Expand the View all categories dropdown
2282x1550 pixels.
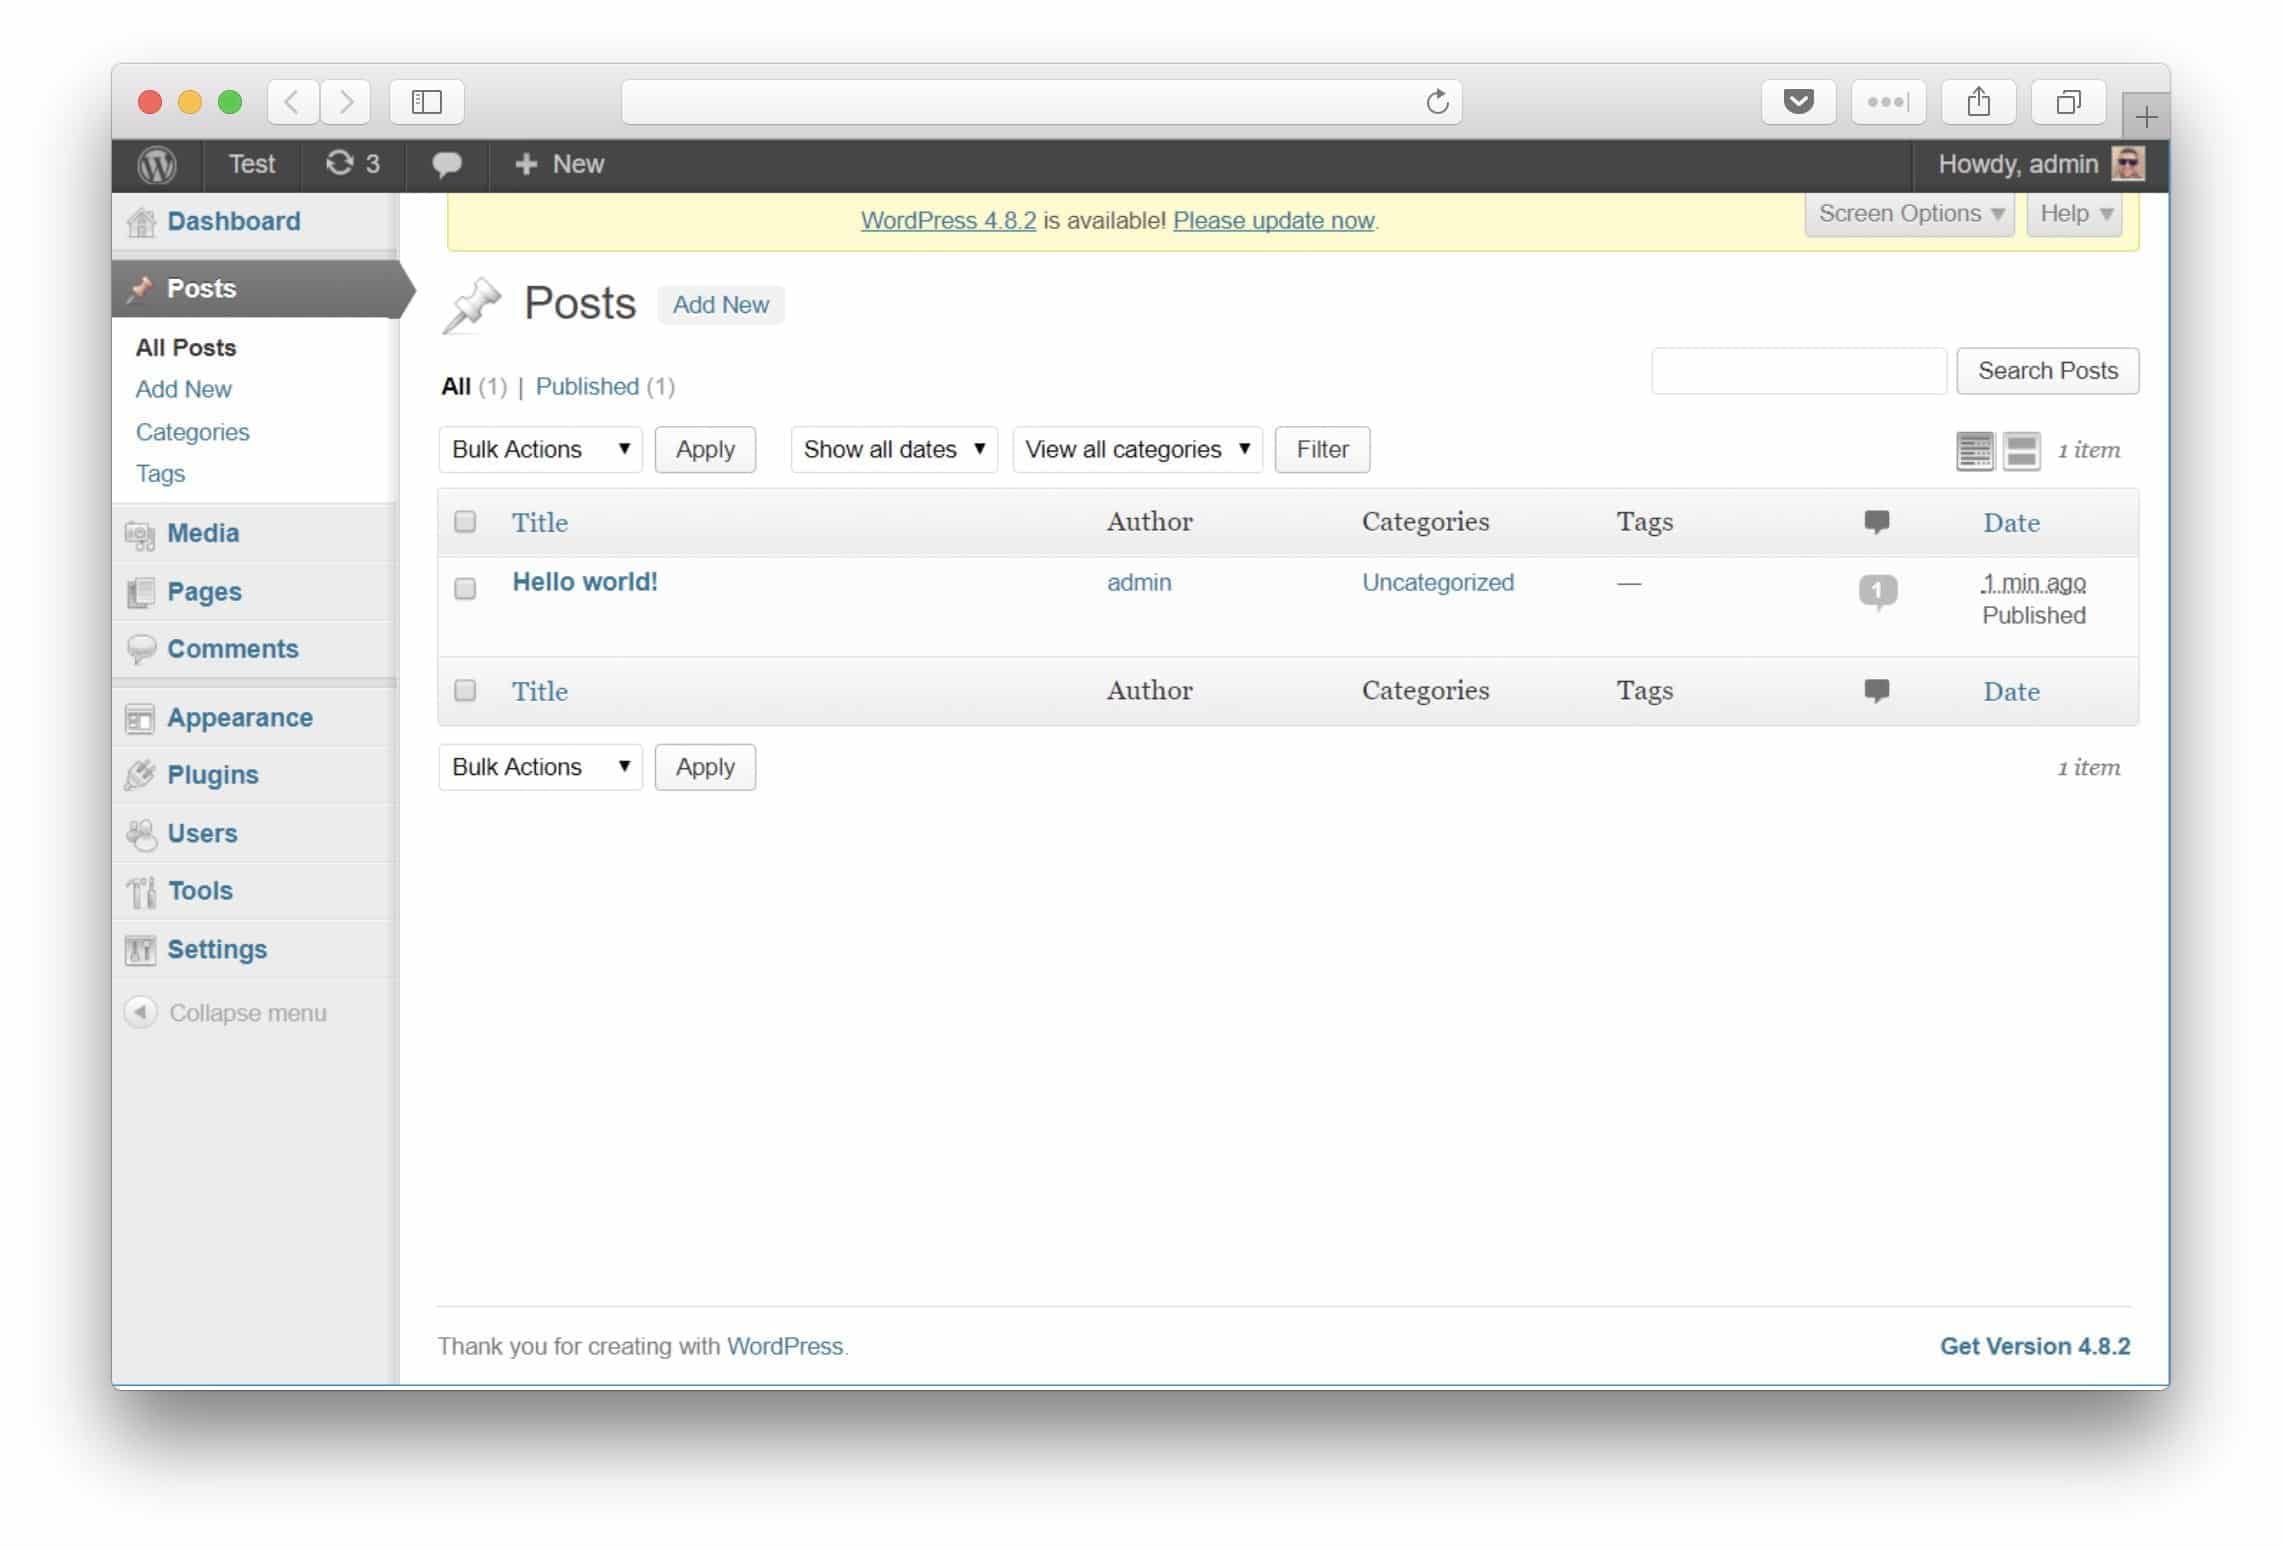click(x=1137, y=450)
